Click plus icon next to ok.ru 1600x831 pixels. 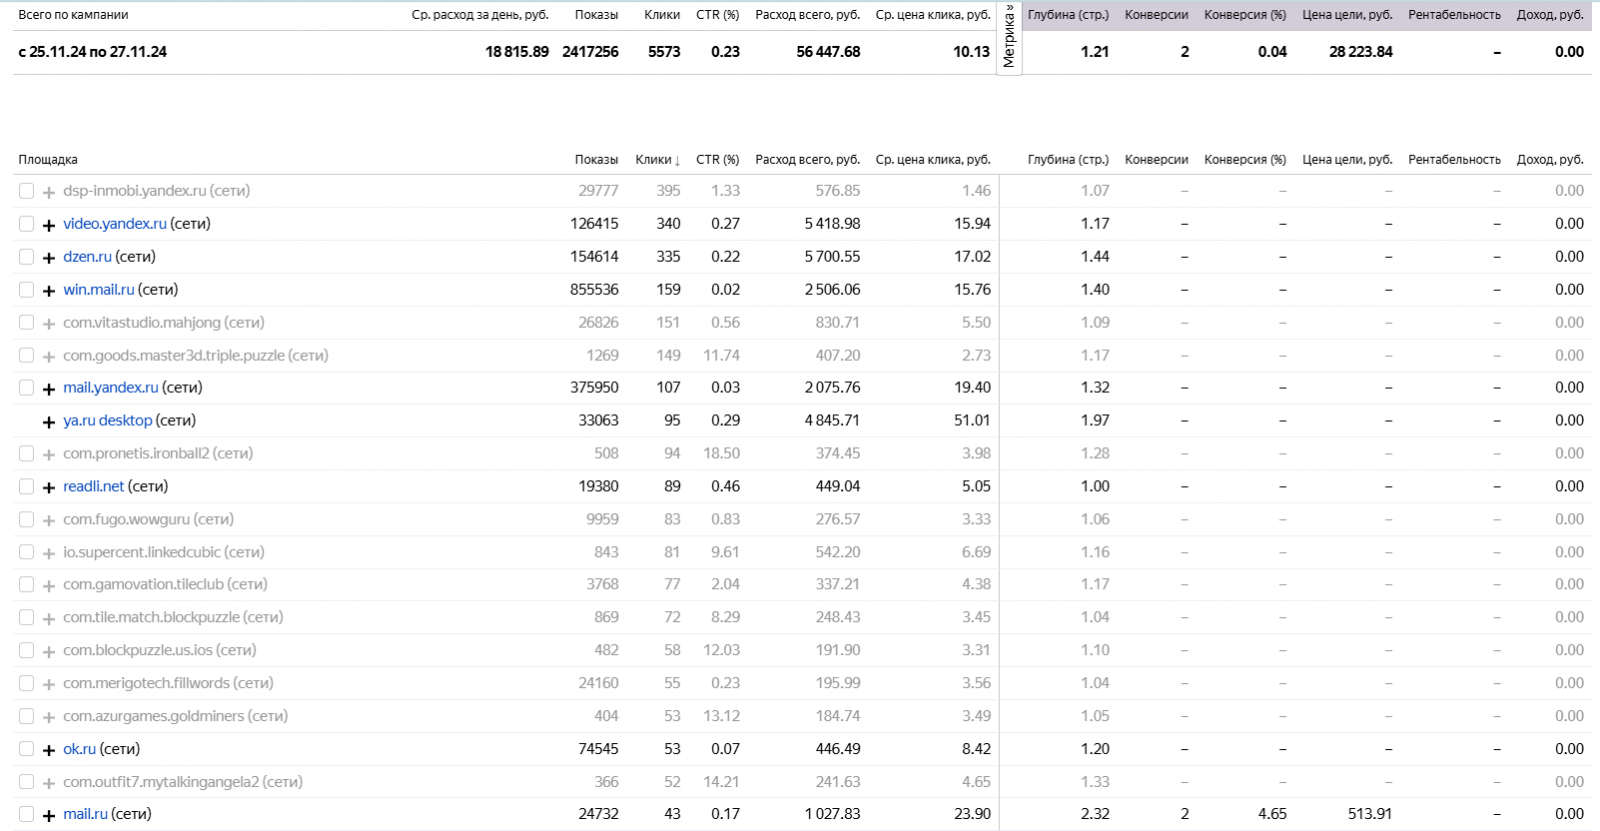click(x=48, y=750)
